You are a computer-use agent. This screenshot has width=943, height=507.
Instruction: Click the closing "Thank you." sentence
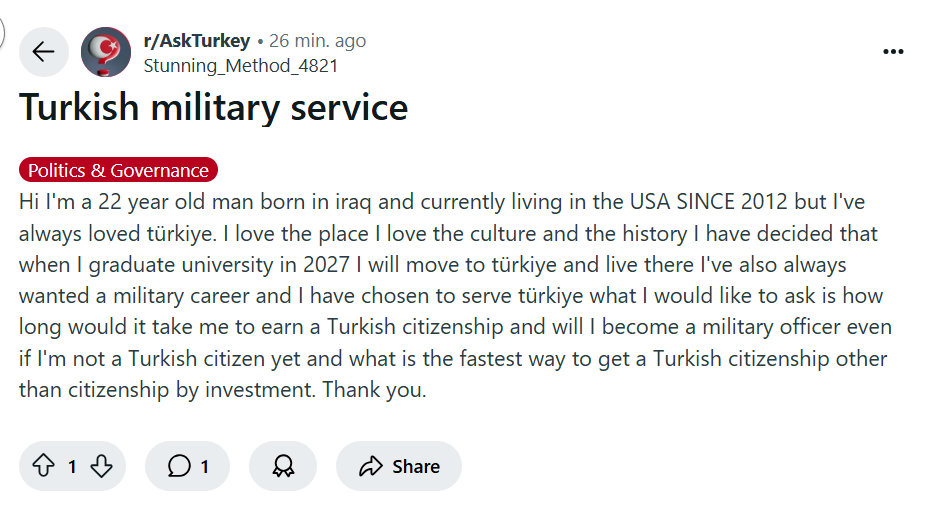[x=374, y=390]
